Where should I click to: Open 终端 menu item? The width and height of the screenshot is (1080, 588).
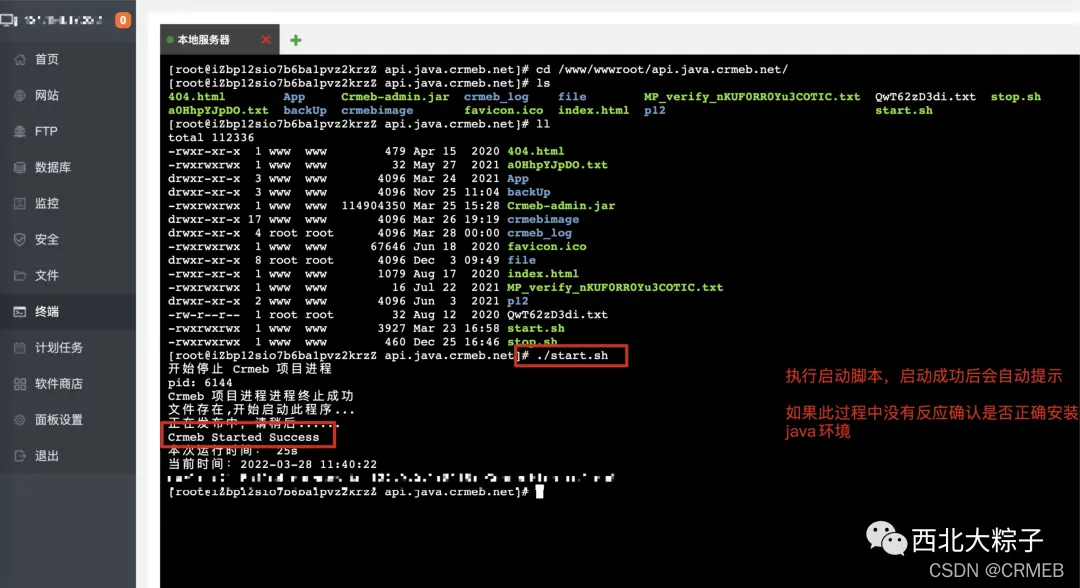tap(68, 312)
